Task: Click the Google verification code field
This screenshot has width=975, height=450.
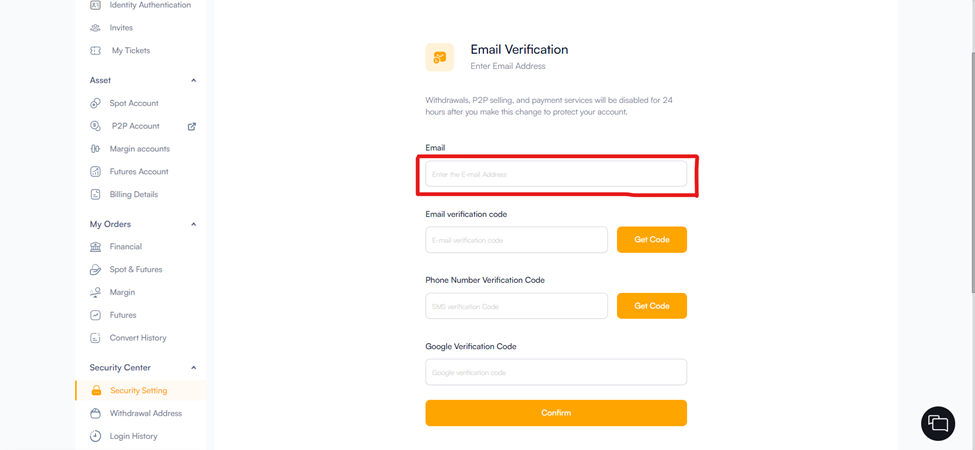Action: (556, 372)
